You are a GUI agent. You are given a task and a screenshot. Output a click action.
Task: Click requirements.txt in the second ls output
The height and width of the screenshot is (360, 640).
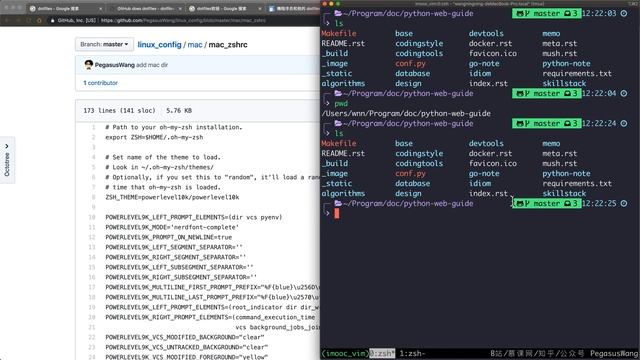[577, 184]
